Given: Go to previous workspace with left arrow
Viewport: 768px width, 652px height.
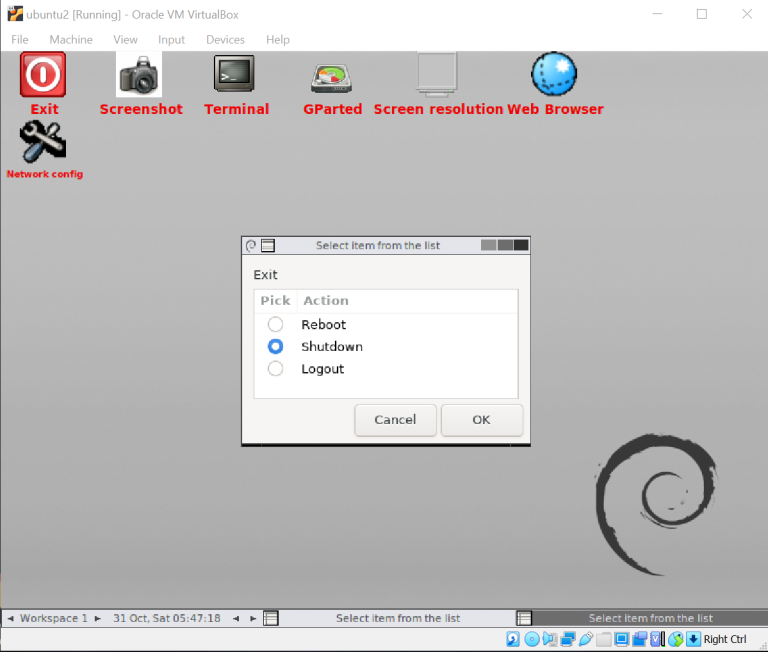Looking at the screenshot, I should point(10,619).
